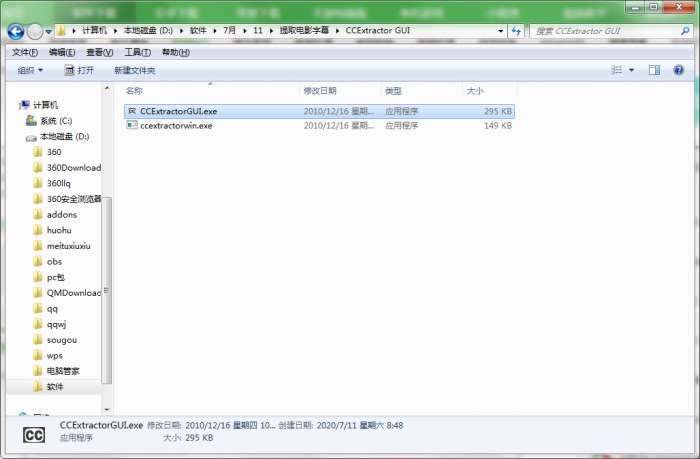Sort by the 名称 column header
This screenshot has height=459, width=700.
210,91
